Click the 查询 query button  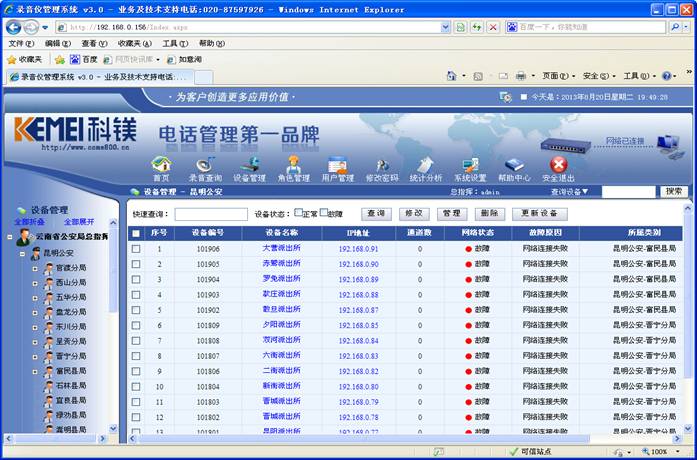point(376,214)
